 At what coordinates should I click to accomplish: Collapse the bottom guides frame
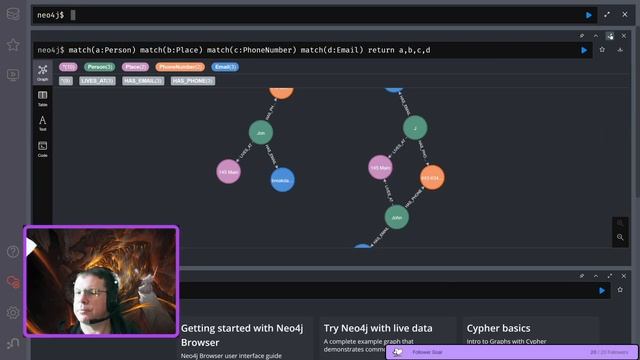click(x=596, y=276)
